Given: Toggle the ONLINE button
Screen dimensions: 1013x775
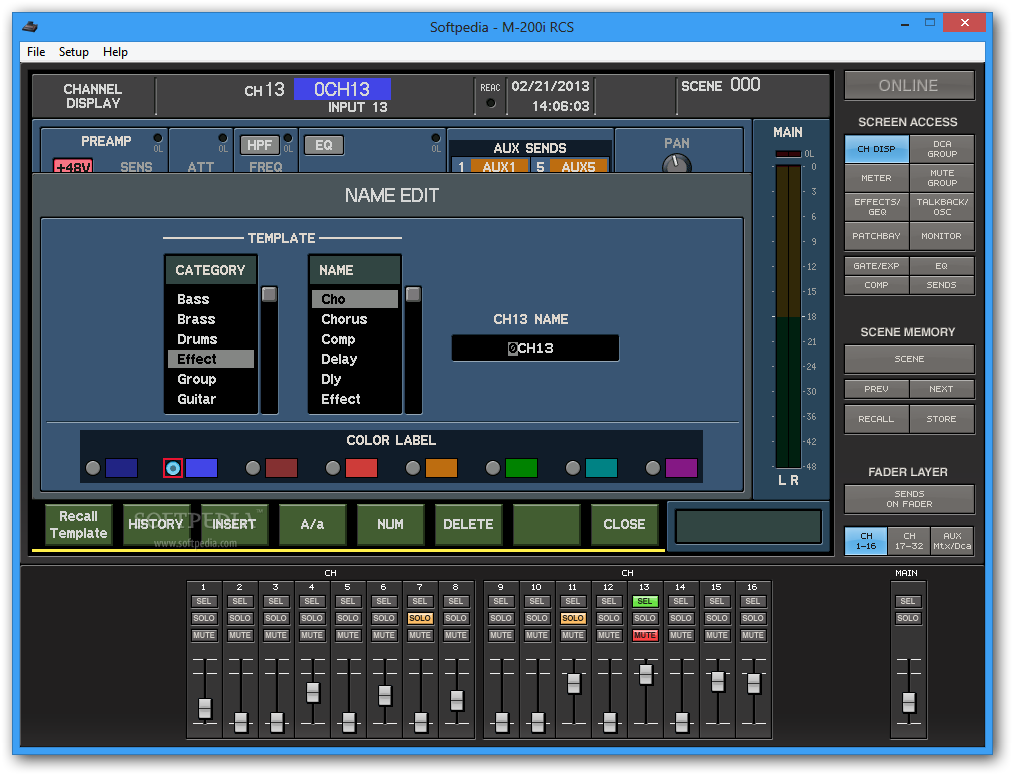Looking at the screenshot, I should pyautogui.click(x=908, y=85).
